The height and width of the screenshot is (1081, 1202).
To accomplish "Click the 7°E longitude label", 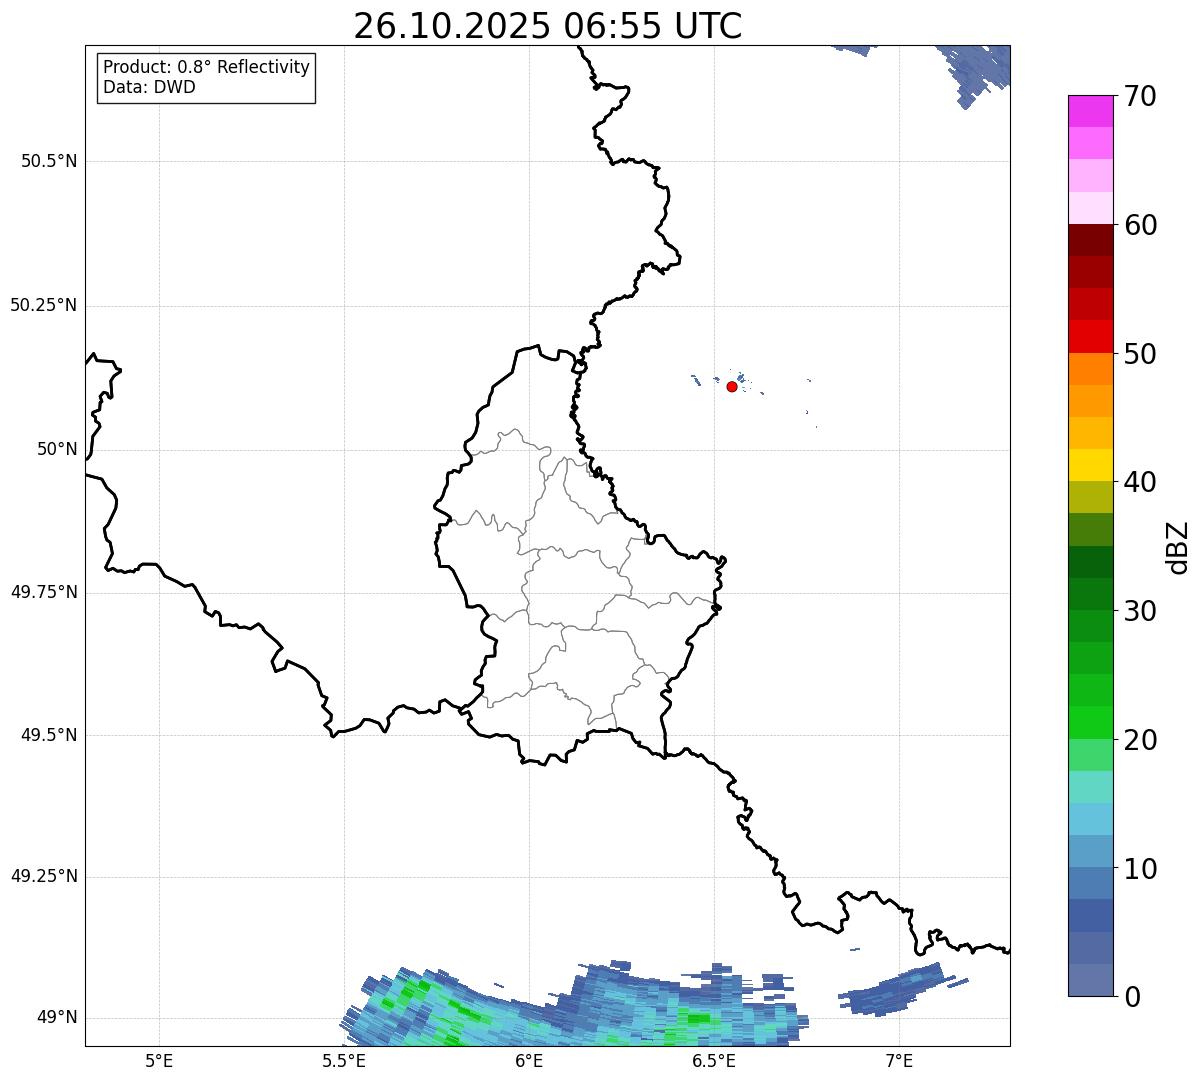I will 899,1060.
